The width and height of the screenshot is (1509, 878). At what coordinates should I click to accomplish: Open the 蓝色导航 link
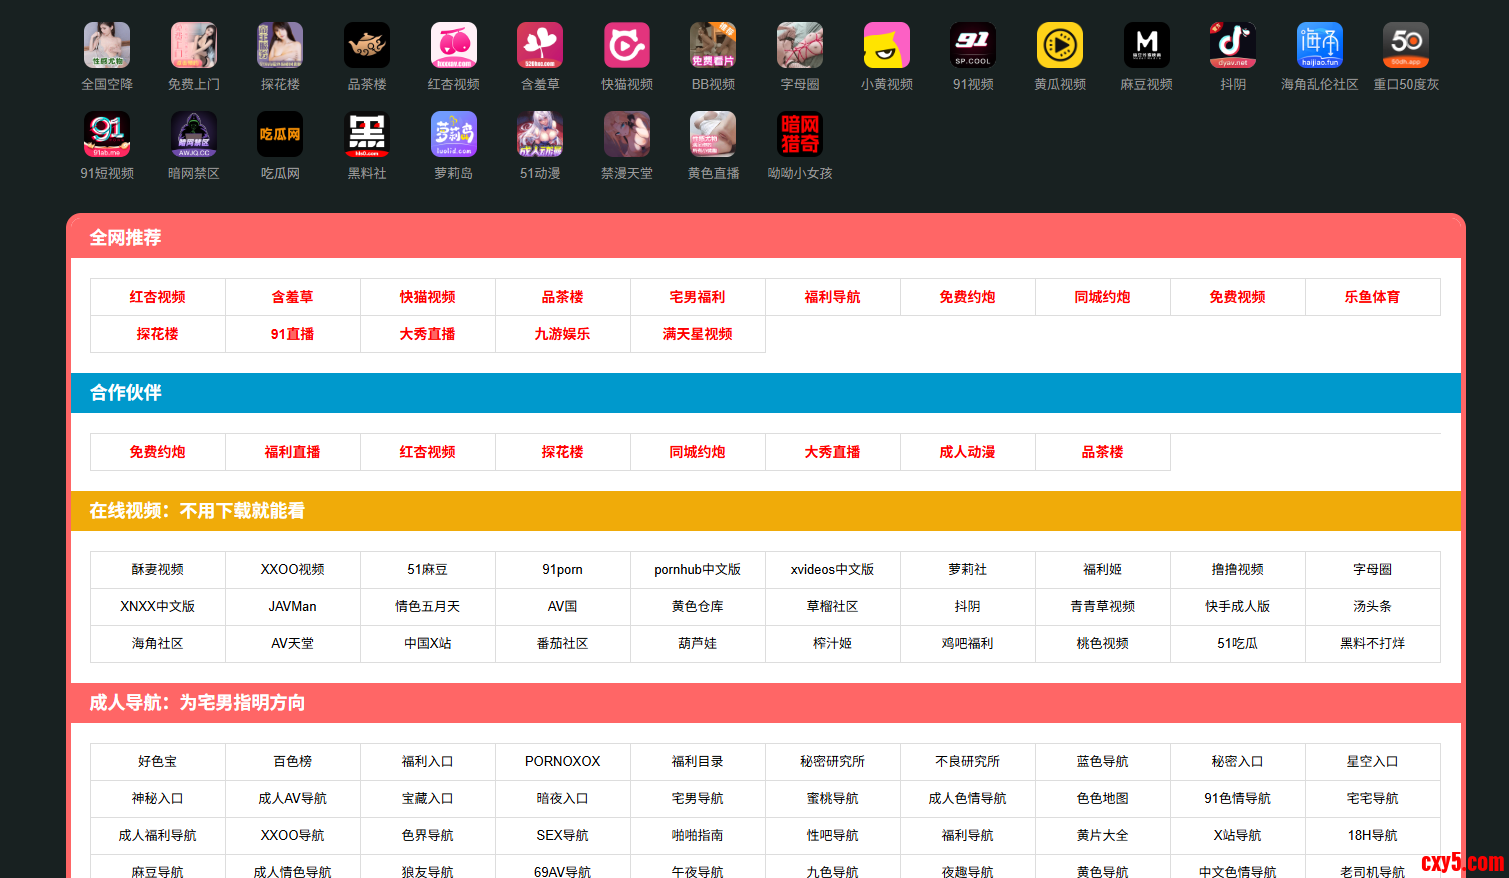(x=1102, y=761)
